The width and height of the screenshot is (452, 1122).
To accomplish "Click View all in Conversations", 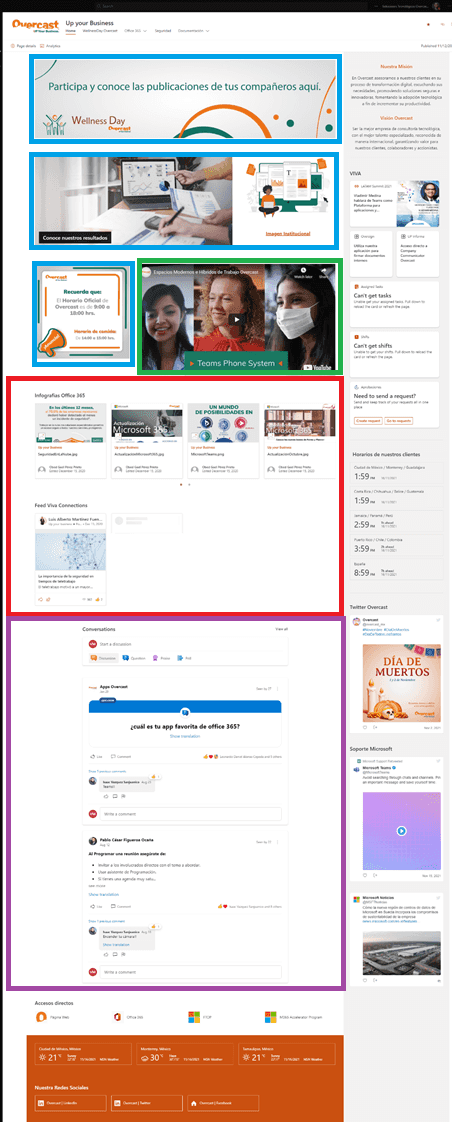I will tap(282, 629).
